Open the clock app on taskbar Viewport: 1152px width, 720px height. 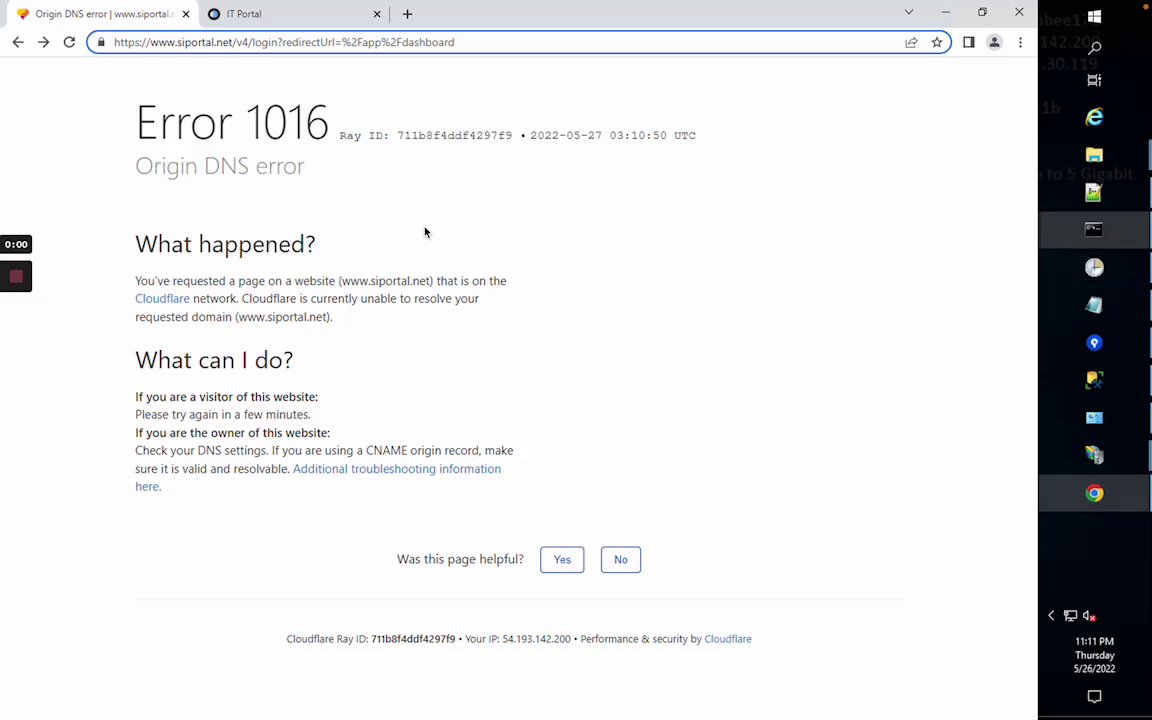[1094, 267]
